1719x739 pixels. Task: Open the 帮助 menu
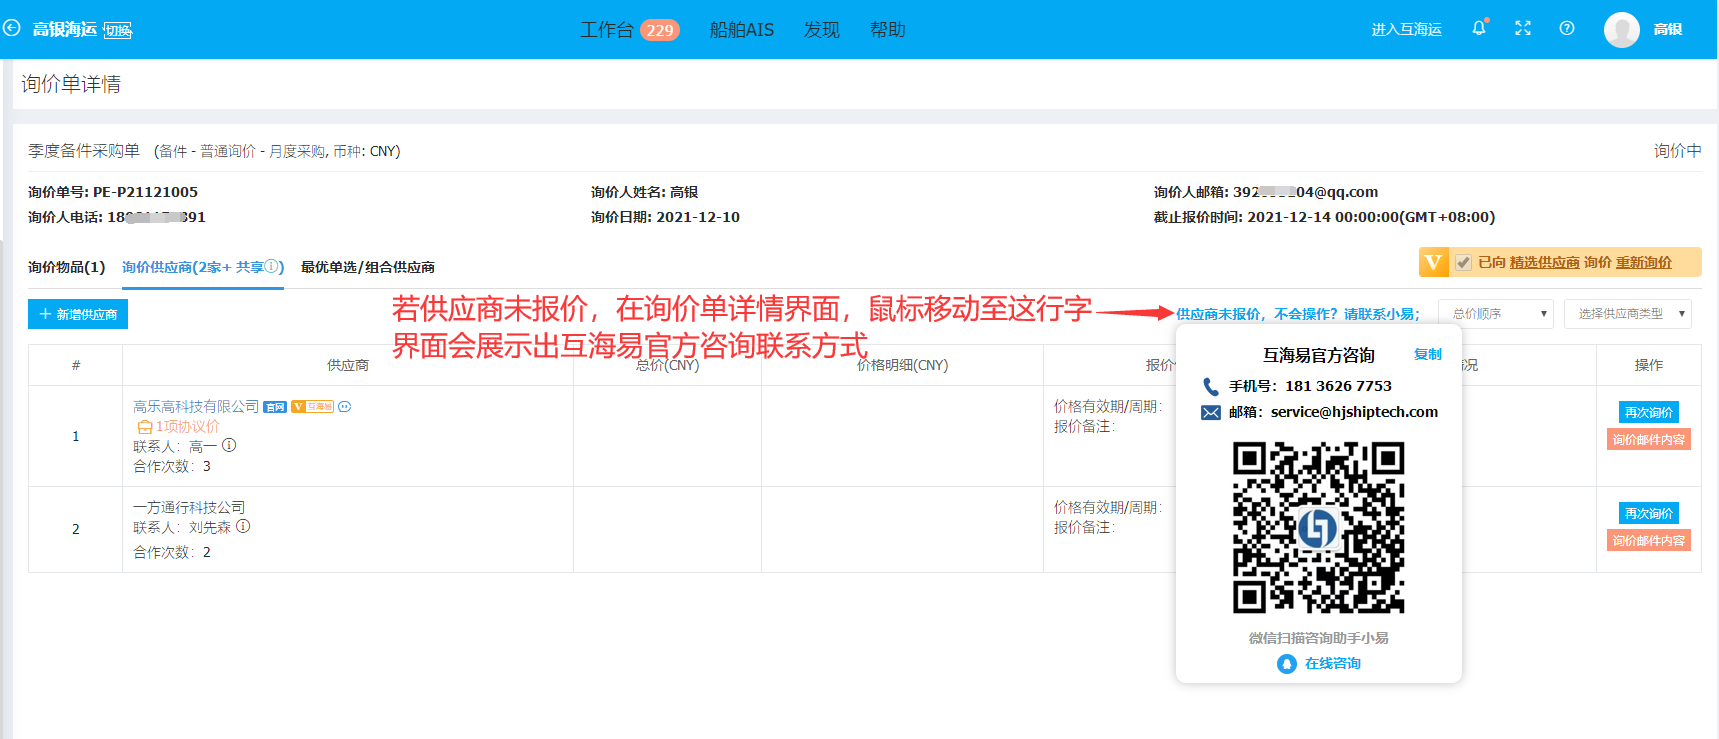[887, 30]
